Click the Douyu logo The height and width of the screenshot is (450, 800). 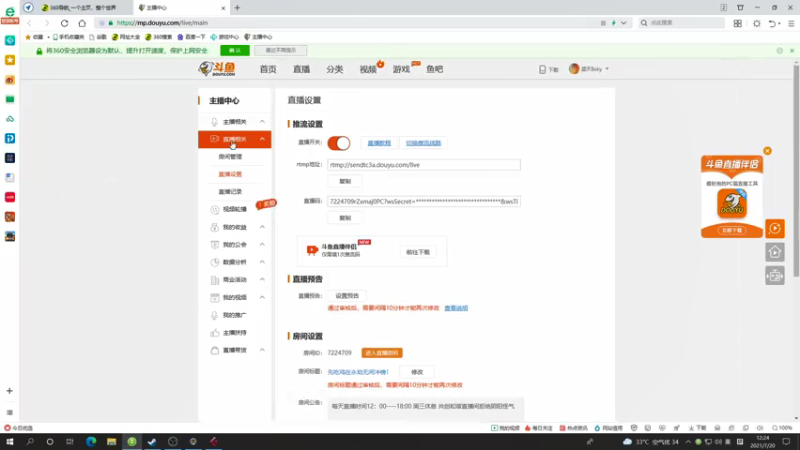(217, 69)
